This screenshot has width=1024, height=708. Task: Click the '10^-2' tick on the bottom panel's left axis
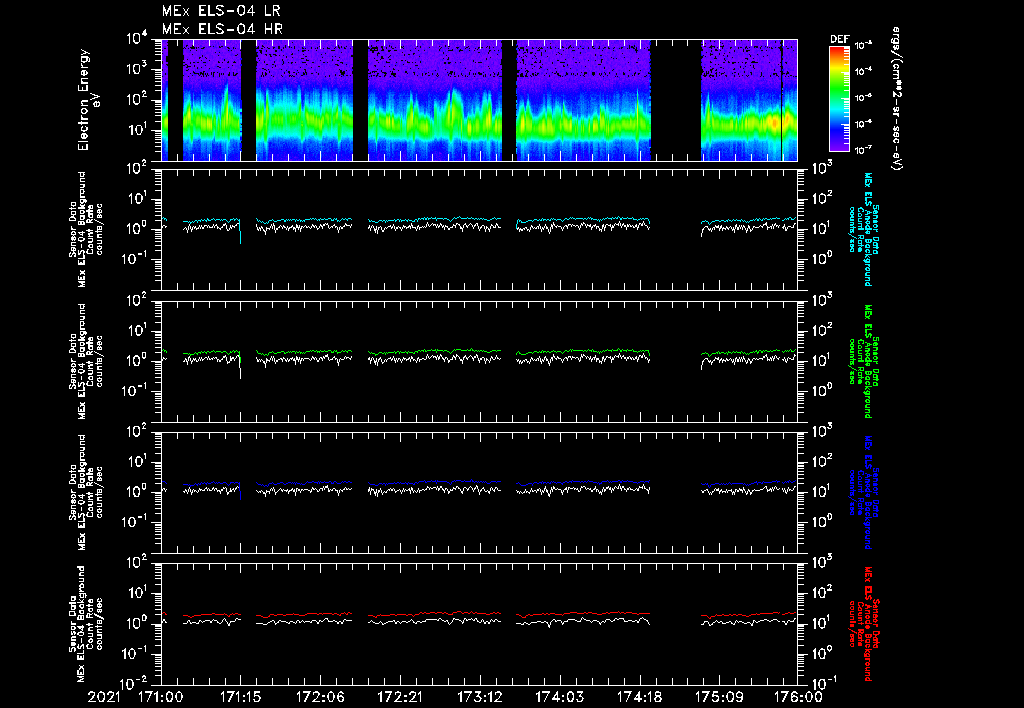pyautogui.click(x=136, y=684)
